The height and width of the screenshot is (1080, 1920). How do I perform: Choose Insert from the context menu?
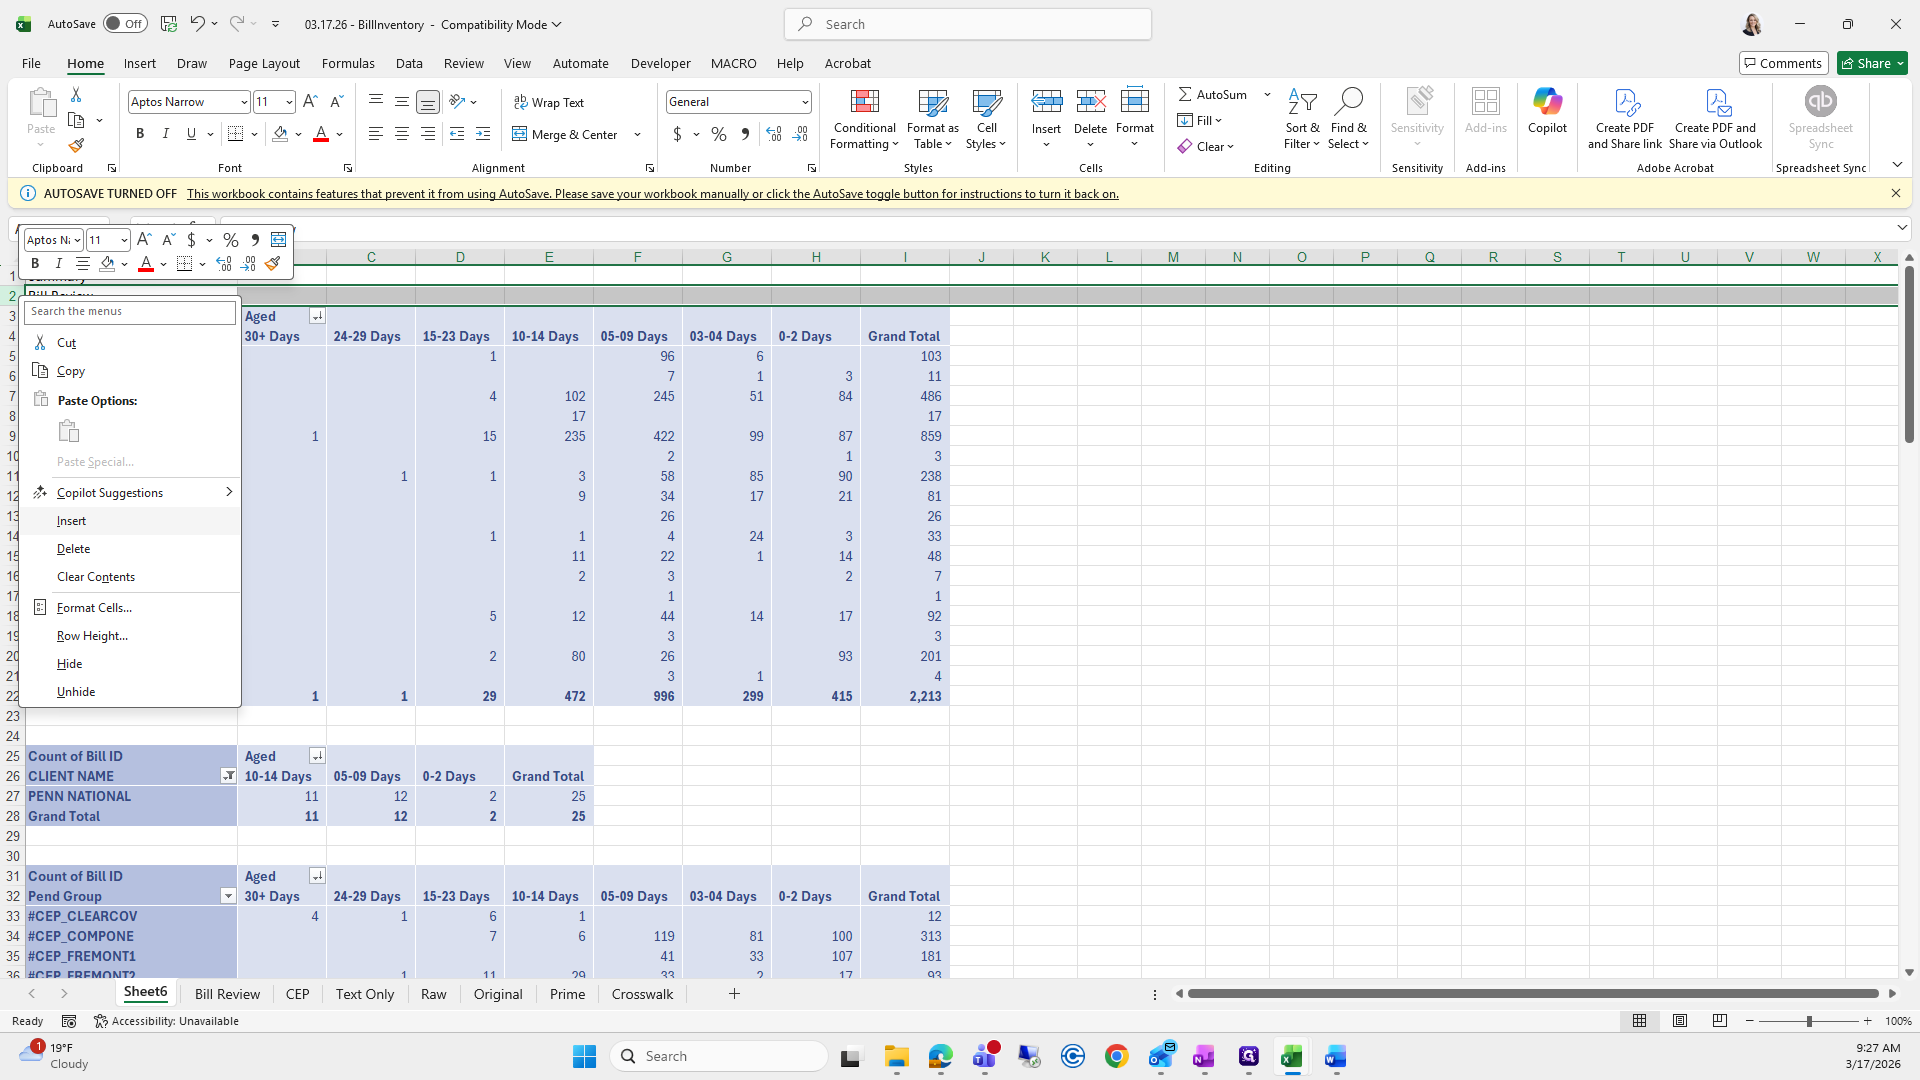tap(72, 521)
